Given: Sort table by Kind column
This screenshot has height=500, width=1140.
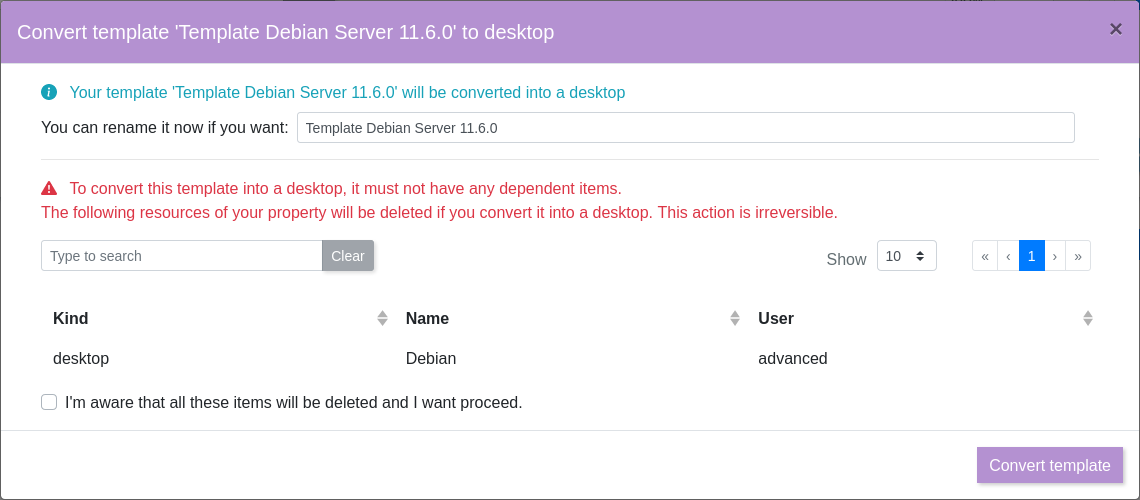Looking at the screenshot, I should 382,318.
